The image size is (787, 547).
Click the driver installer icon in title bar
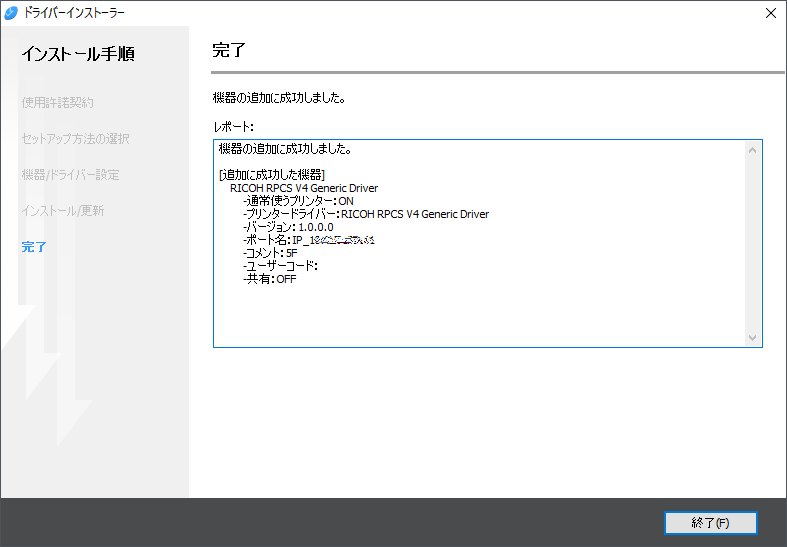tap(11, 13)
